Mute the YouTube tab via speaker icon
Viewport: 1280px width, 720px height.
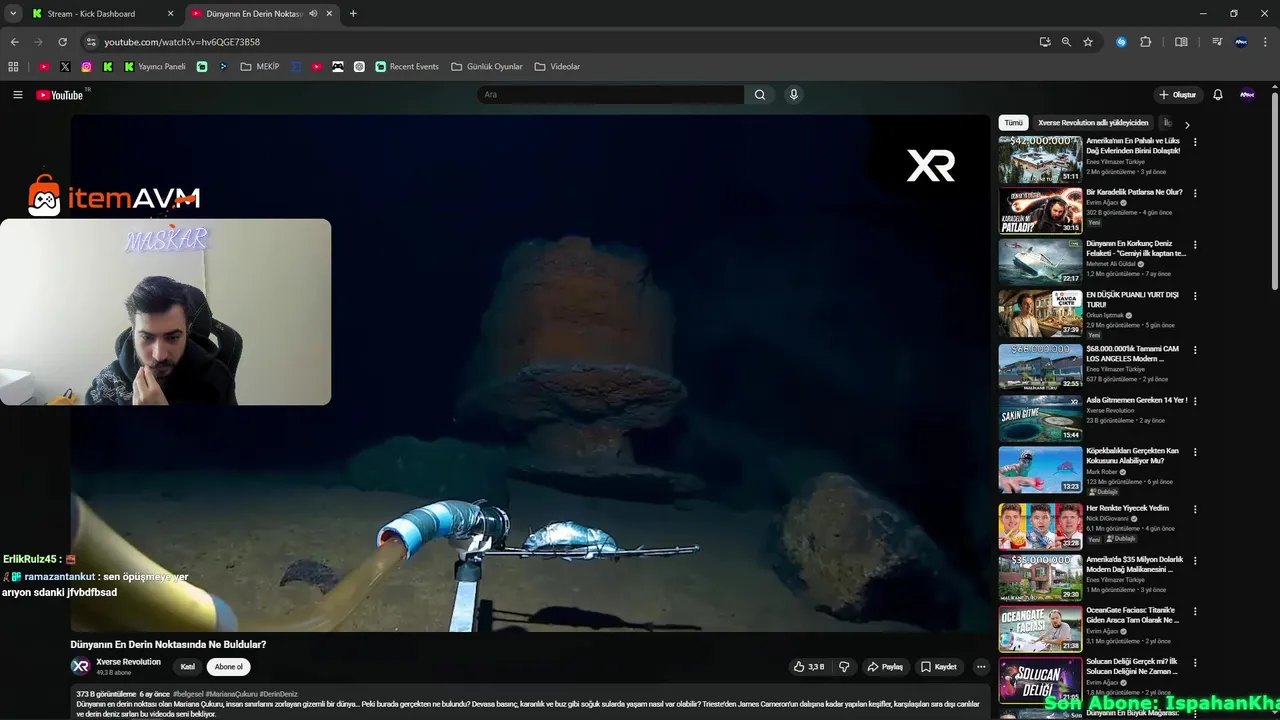(x=313, y=14)
